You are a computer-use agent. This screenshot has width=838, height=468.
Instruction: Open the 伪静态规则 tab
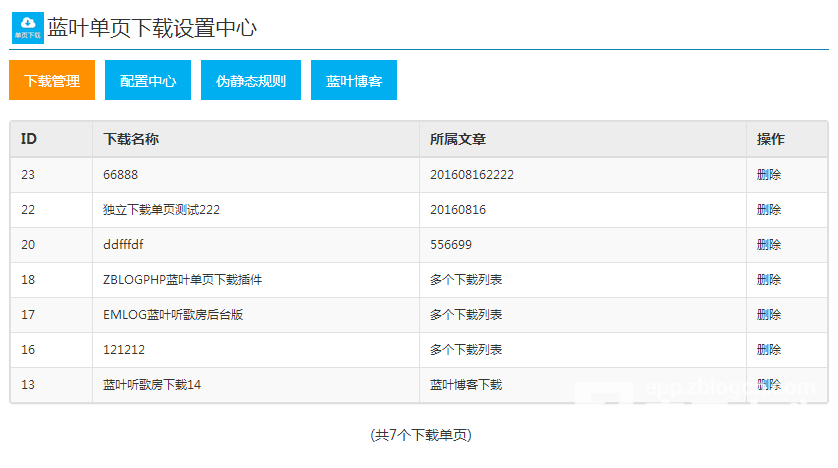pyautogui.click(x=251, y=81)
